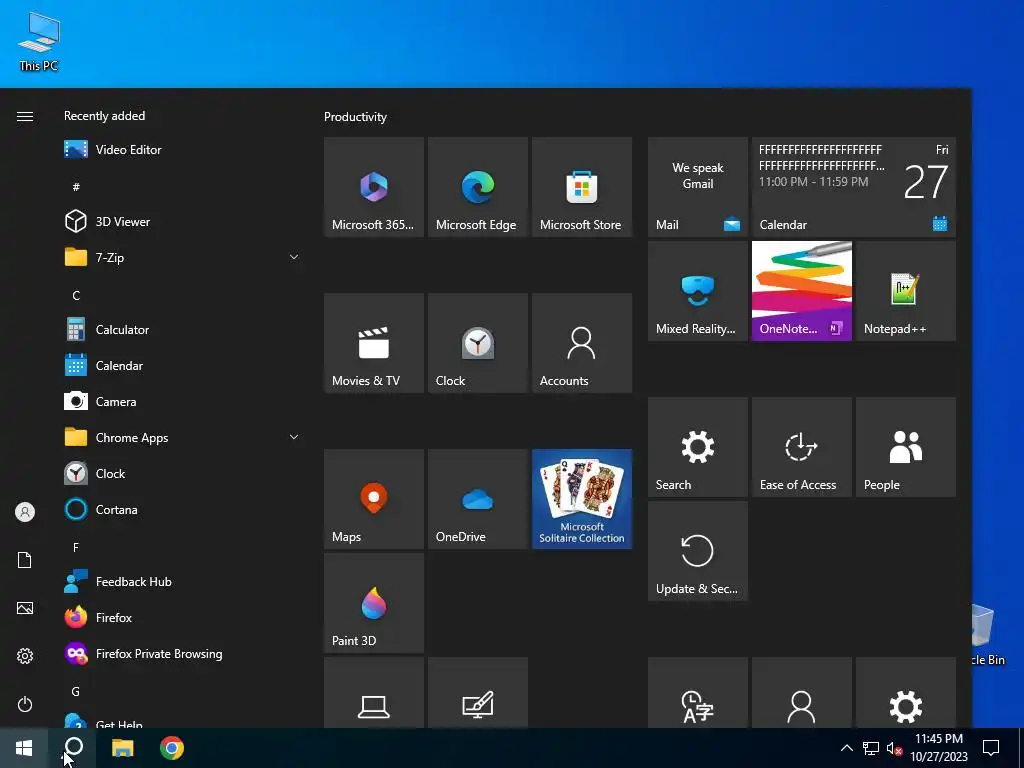Click the muted volume tray icon
Screen dimensions: 1024x768
(895, 748)
